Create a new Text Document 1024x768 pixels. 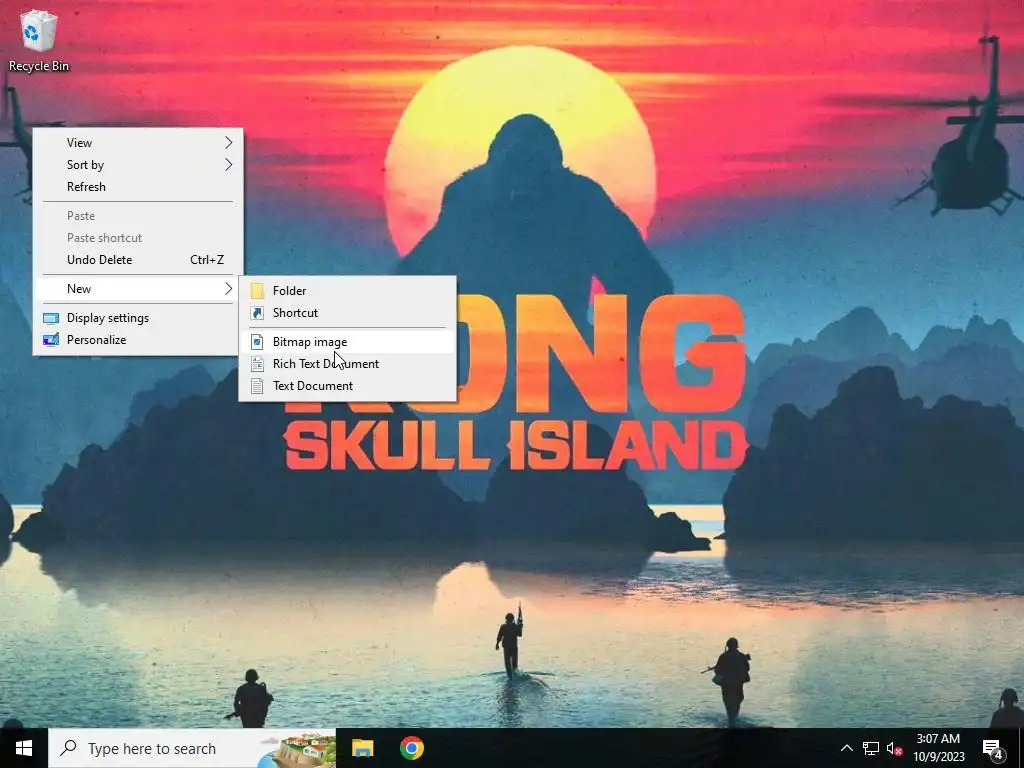[347, 386]
